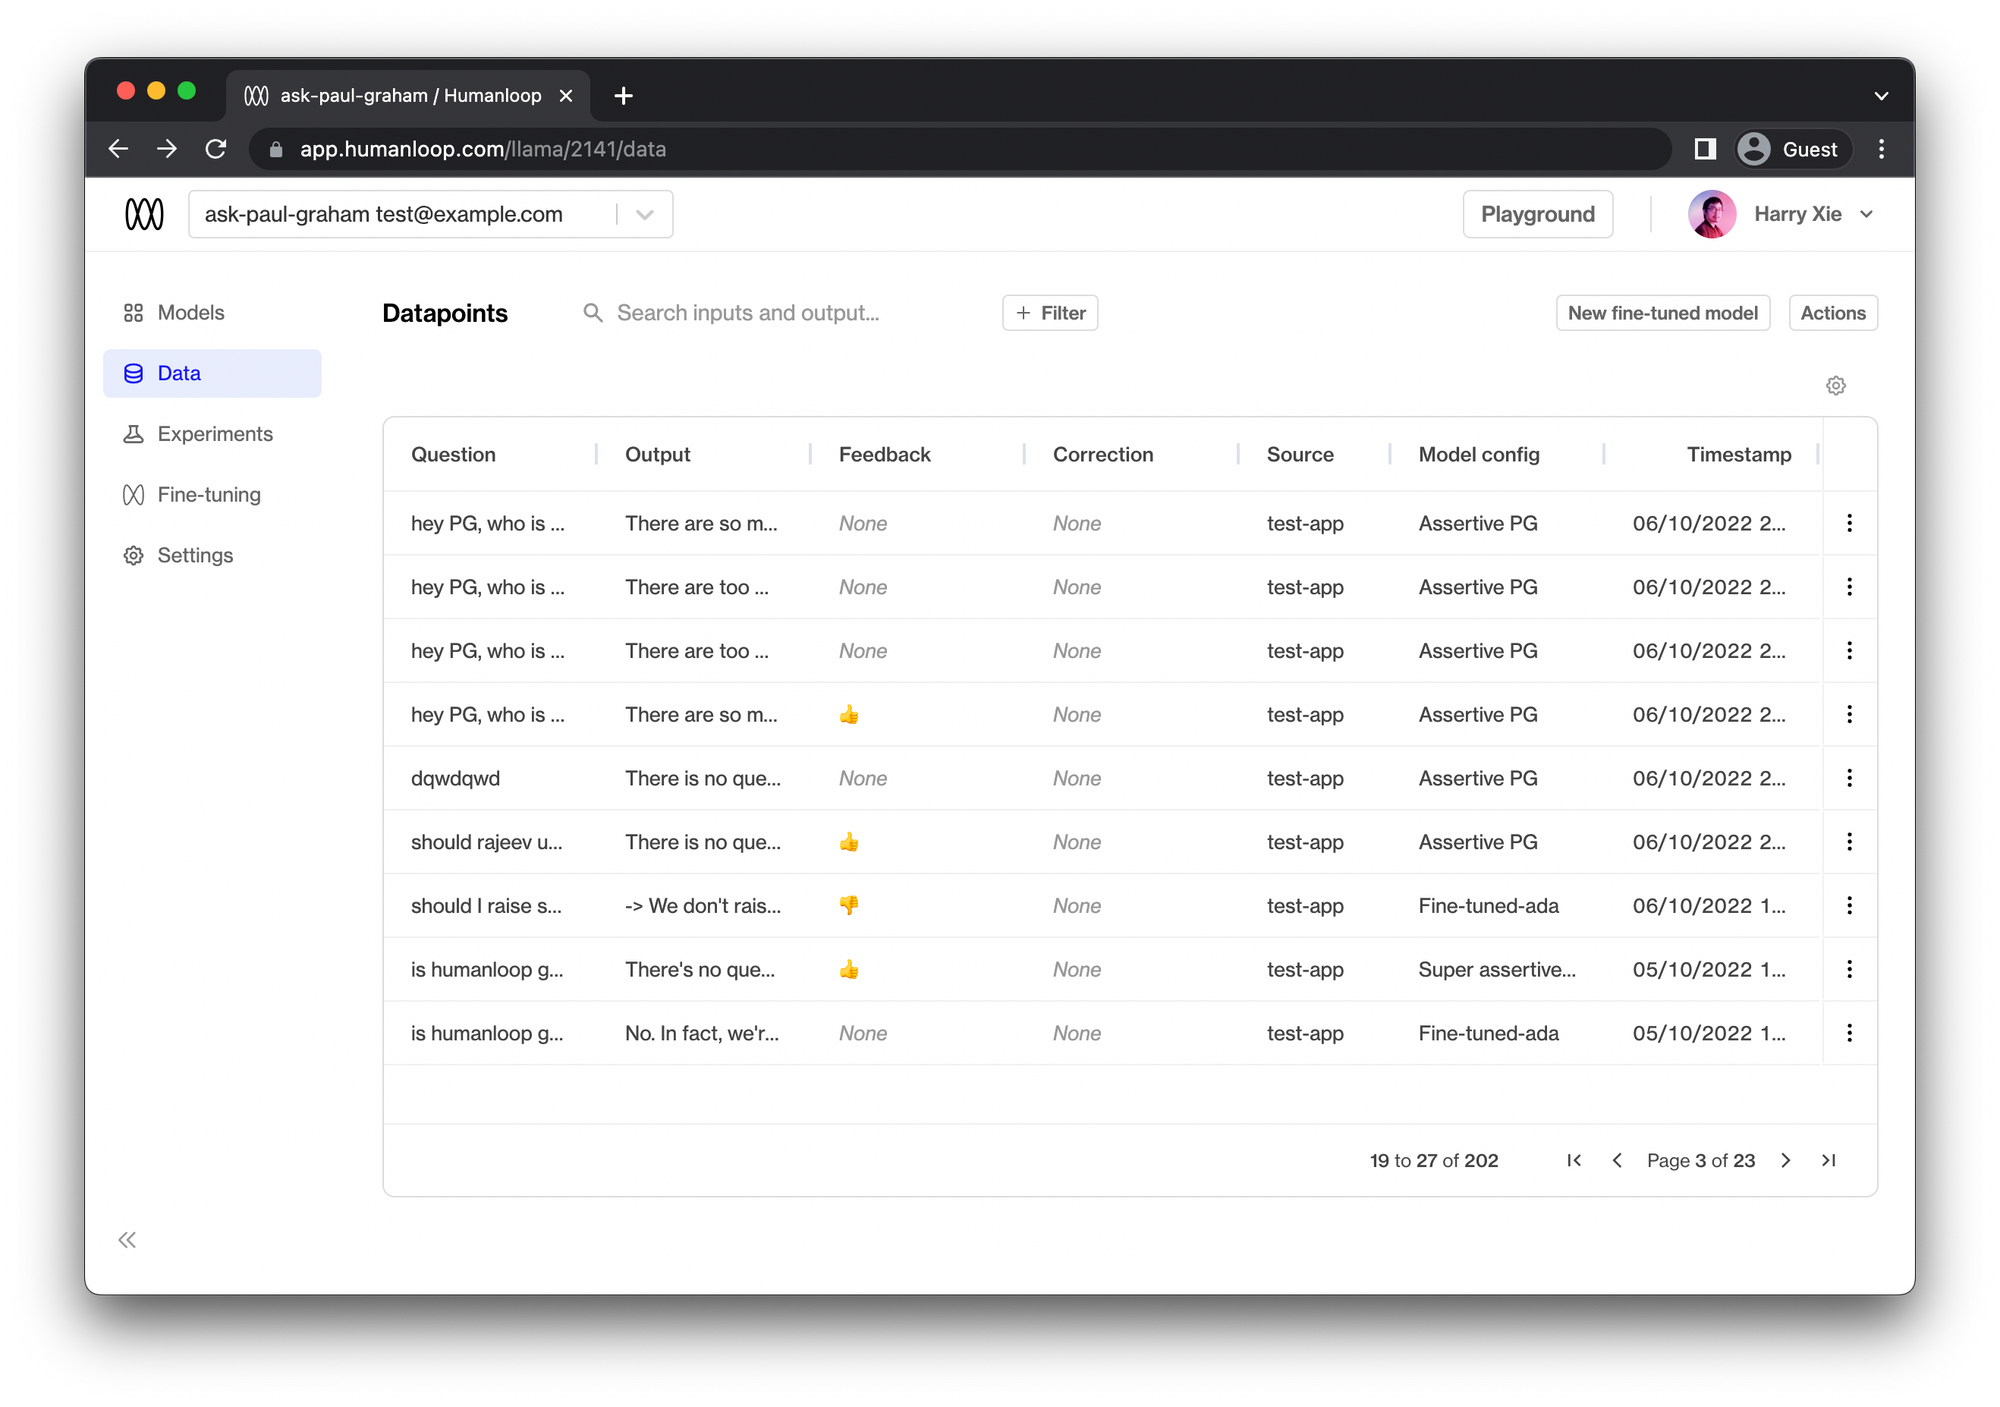Jump to last page of datapoints
This screenshot has width=2000, height=1407.
pyautogui.click(x=1829, y=1160)
